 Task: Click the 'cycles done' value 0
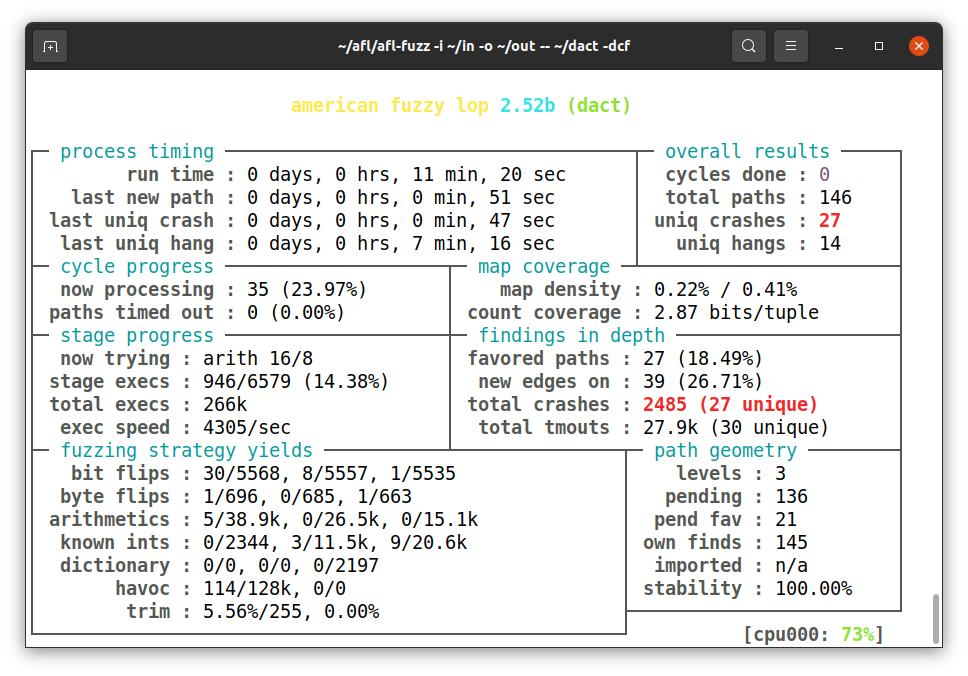pyautogui.click(x=824, y=175)
